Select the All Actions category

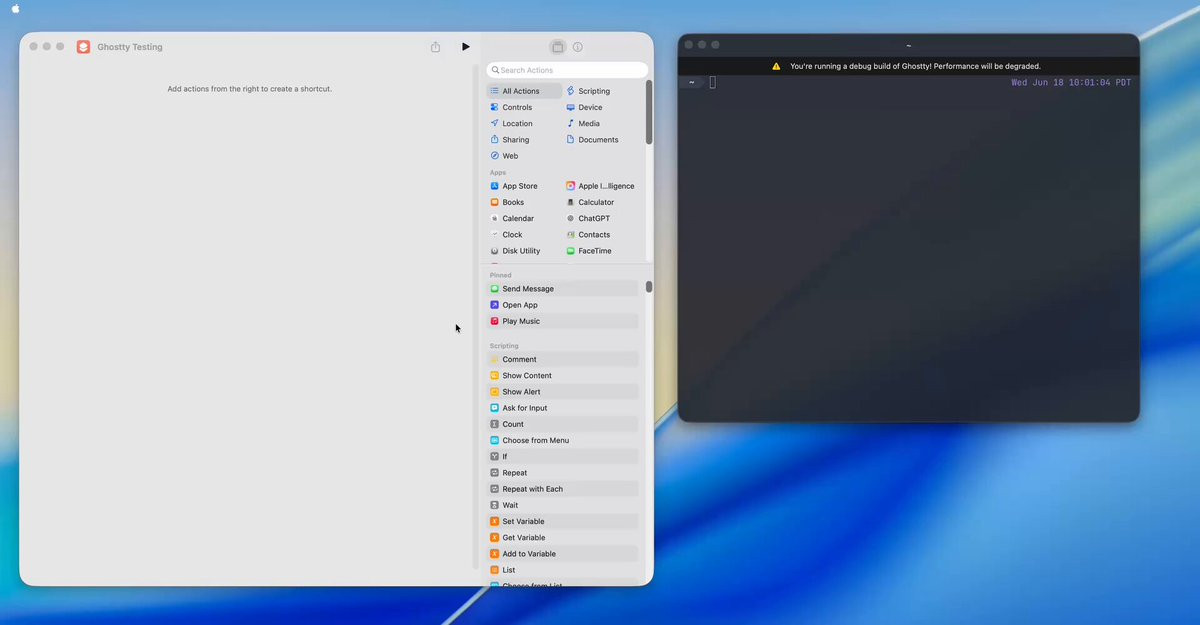524,91
